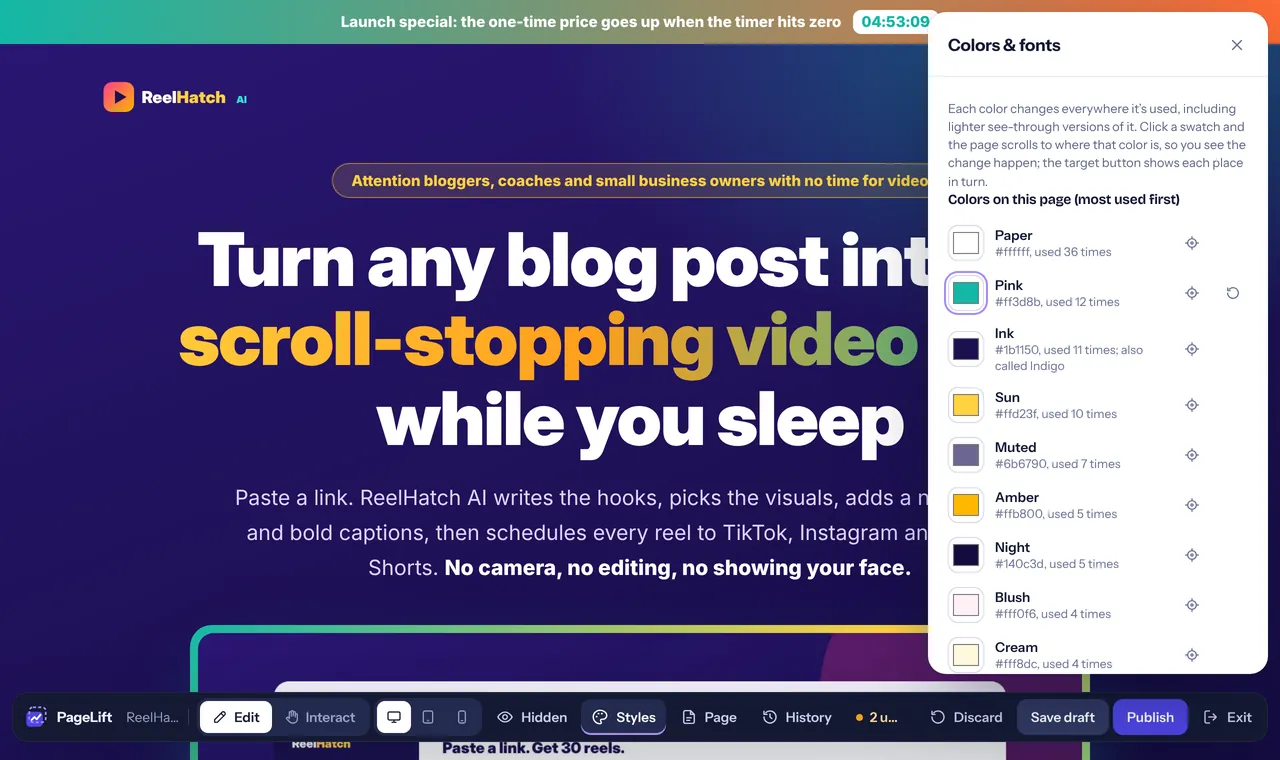The height and width of the screenshot is (760, 1280).
Task: Click the Night color swatch
Action: pyautogui.click(x=966, y=555)
